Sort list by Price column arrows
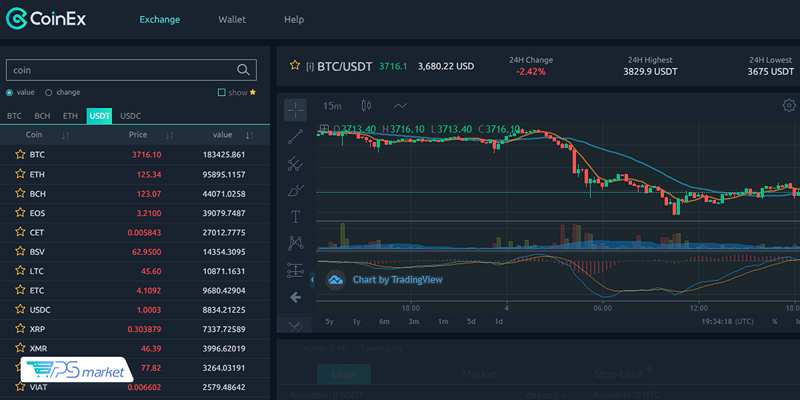This screenshot has height=400, width=800. 170,135
